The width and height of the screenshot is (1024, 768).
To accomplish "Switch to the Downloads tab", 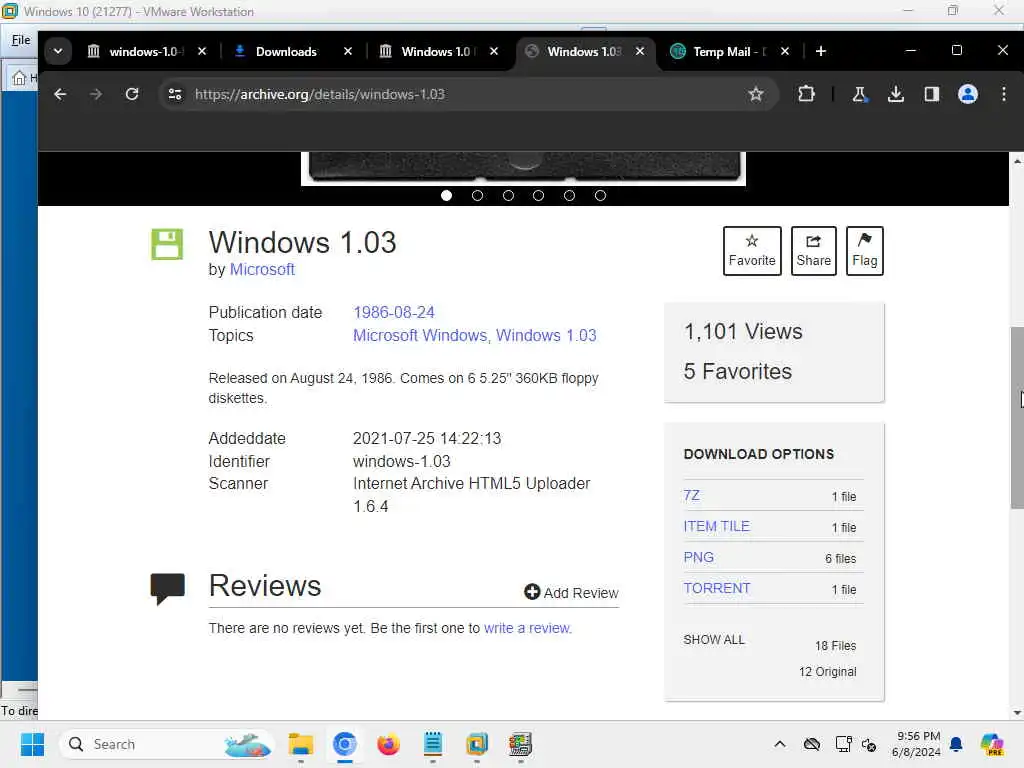I will pos(285,51).
